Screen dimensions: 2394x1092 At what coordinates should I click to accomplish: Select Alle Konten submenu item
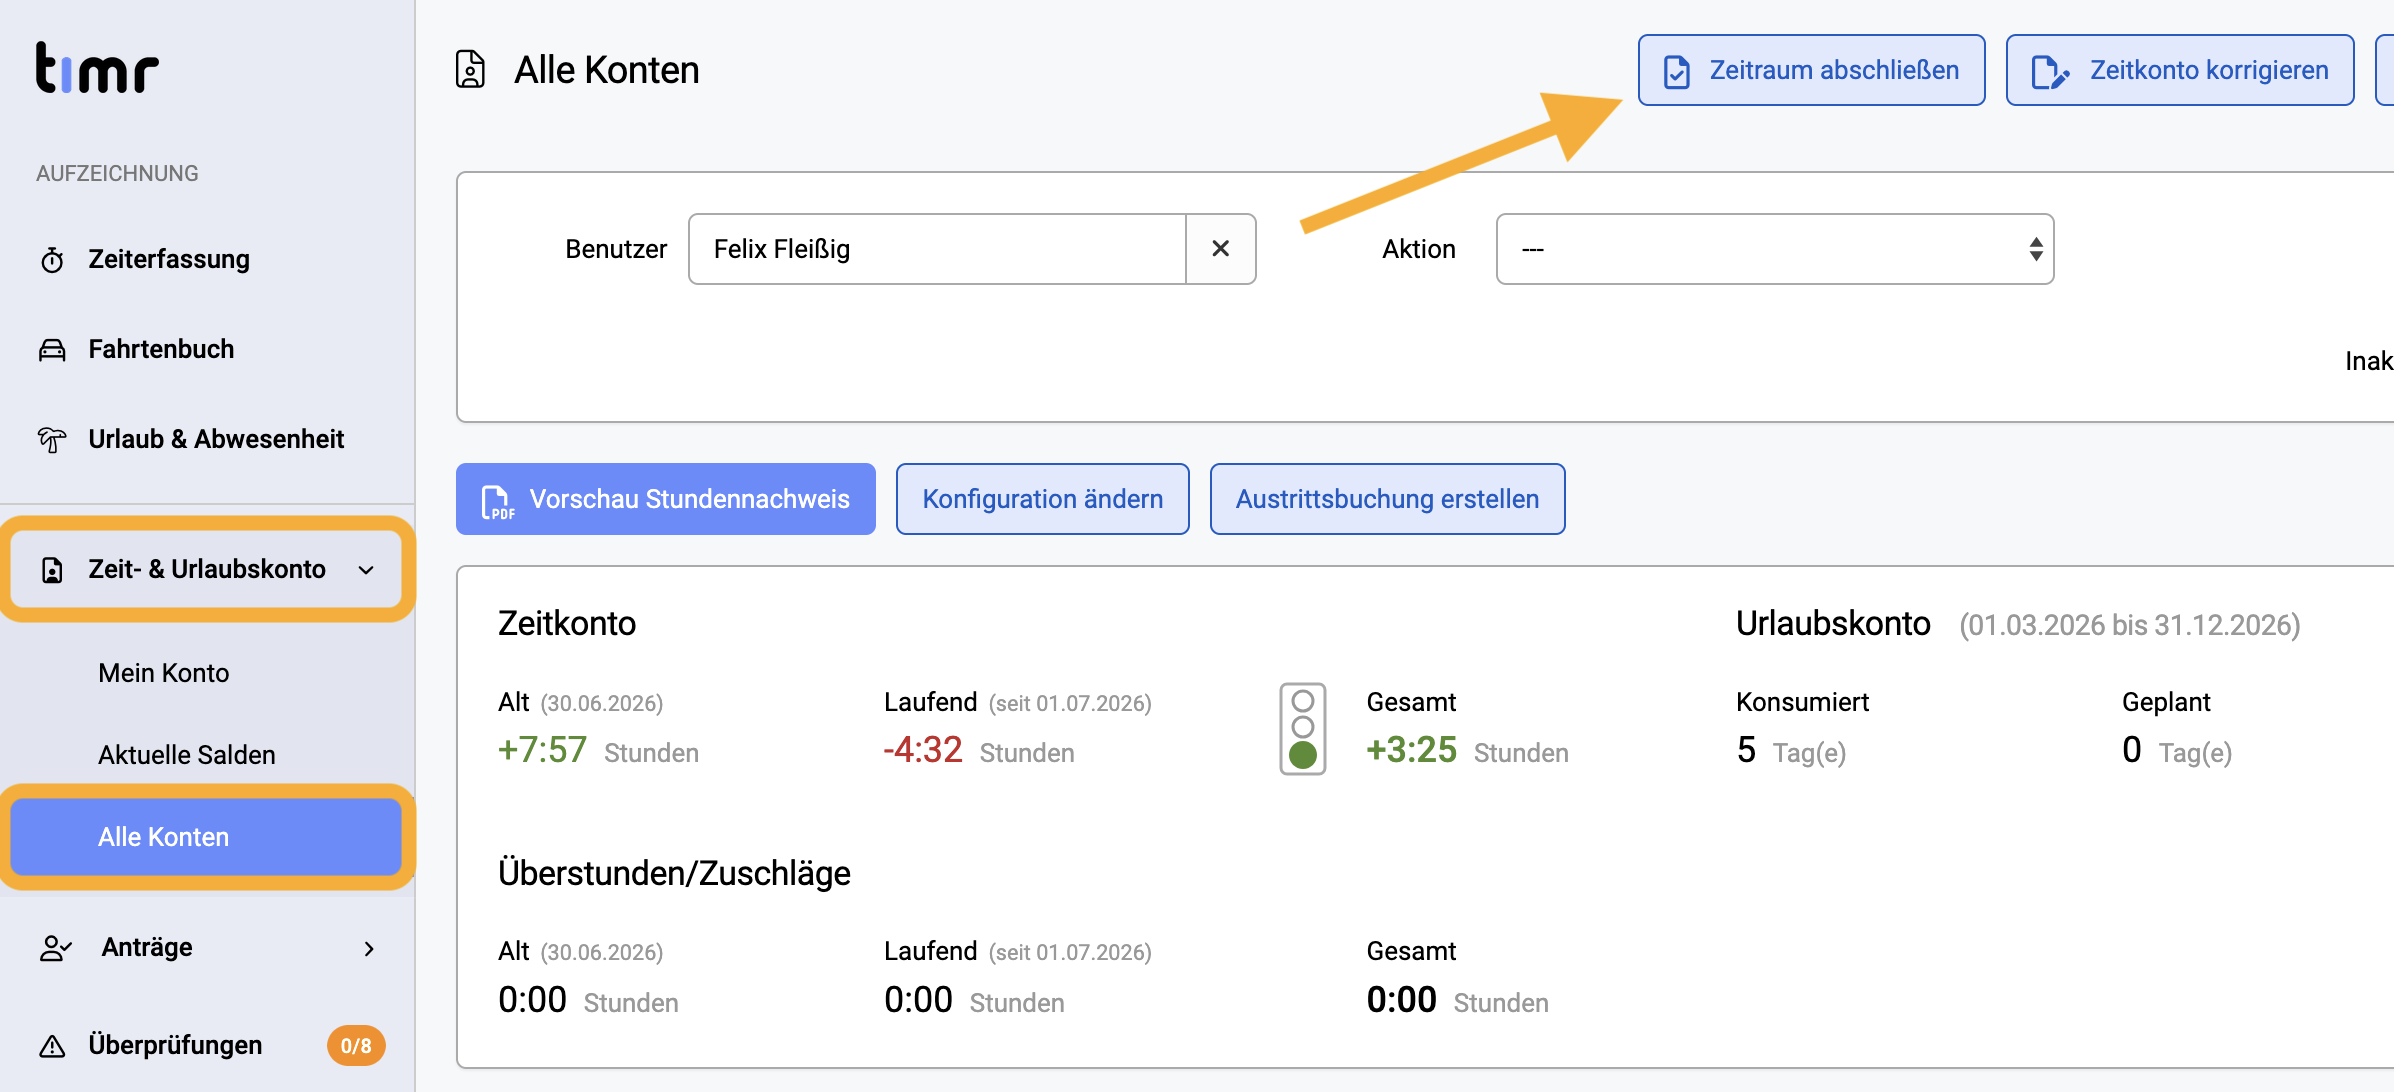206,837
